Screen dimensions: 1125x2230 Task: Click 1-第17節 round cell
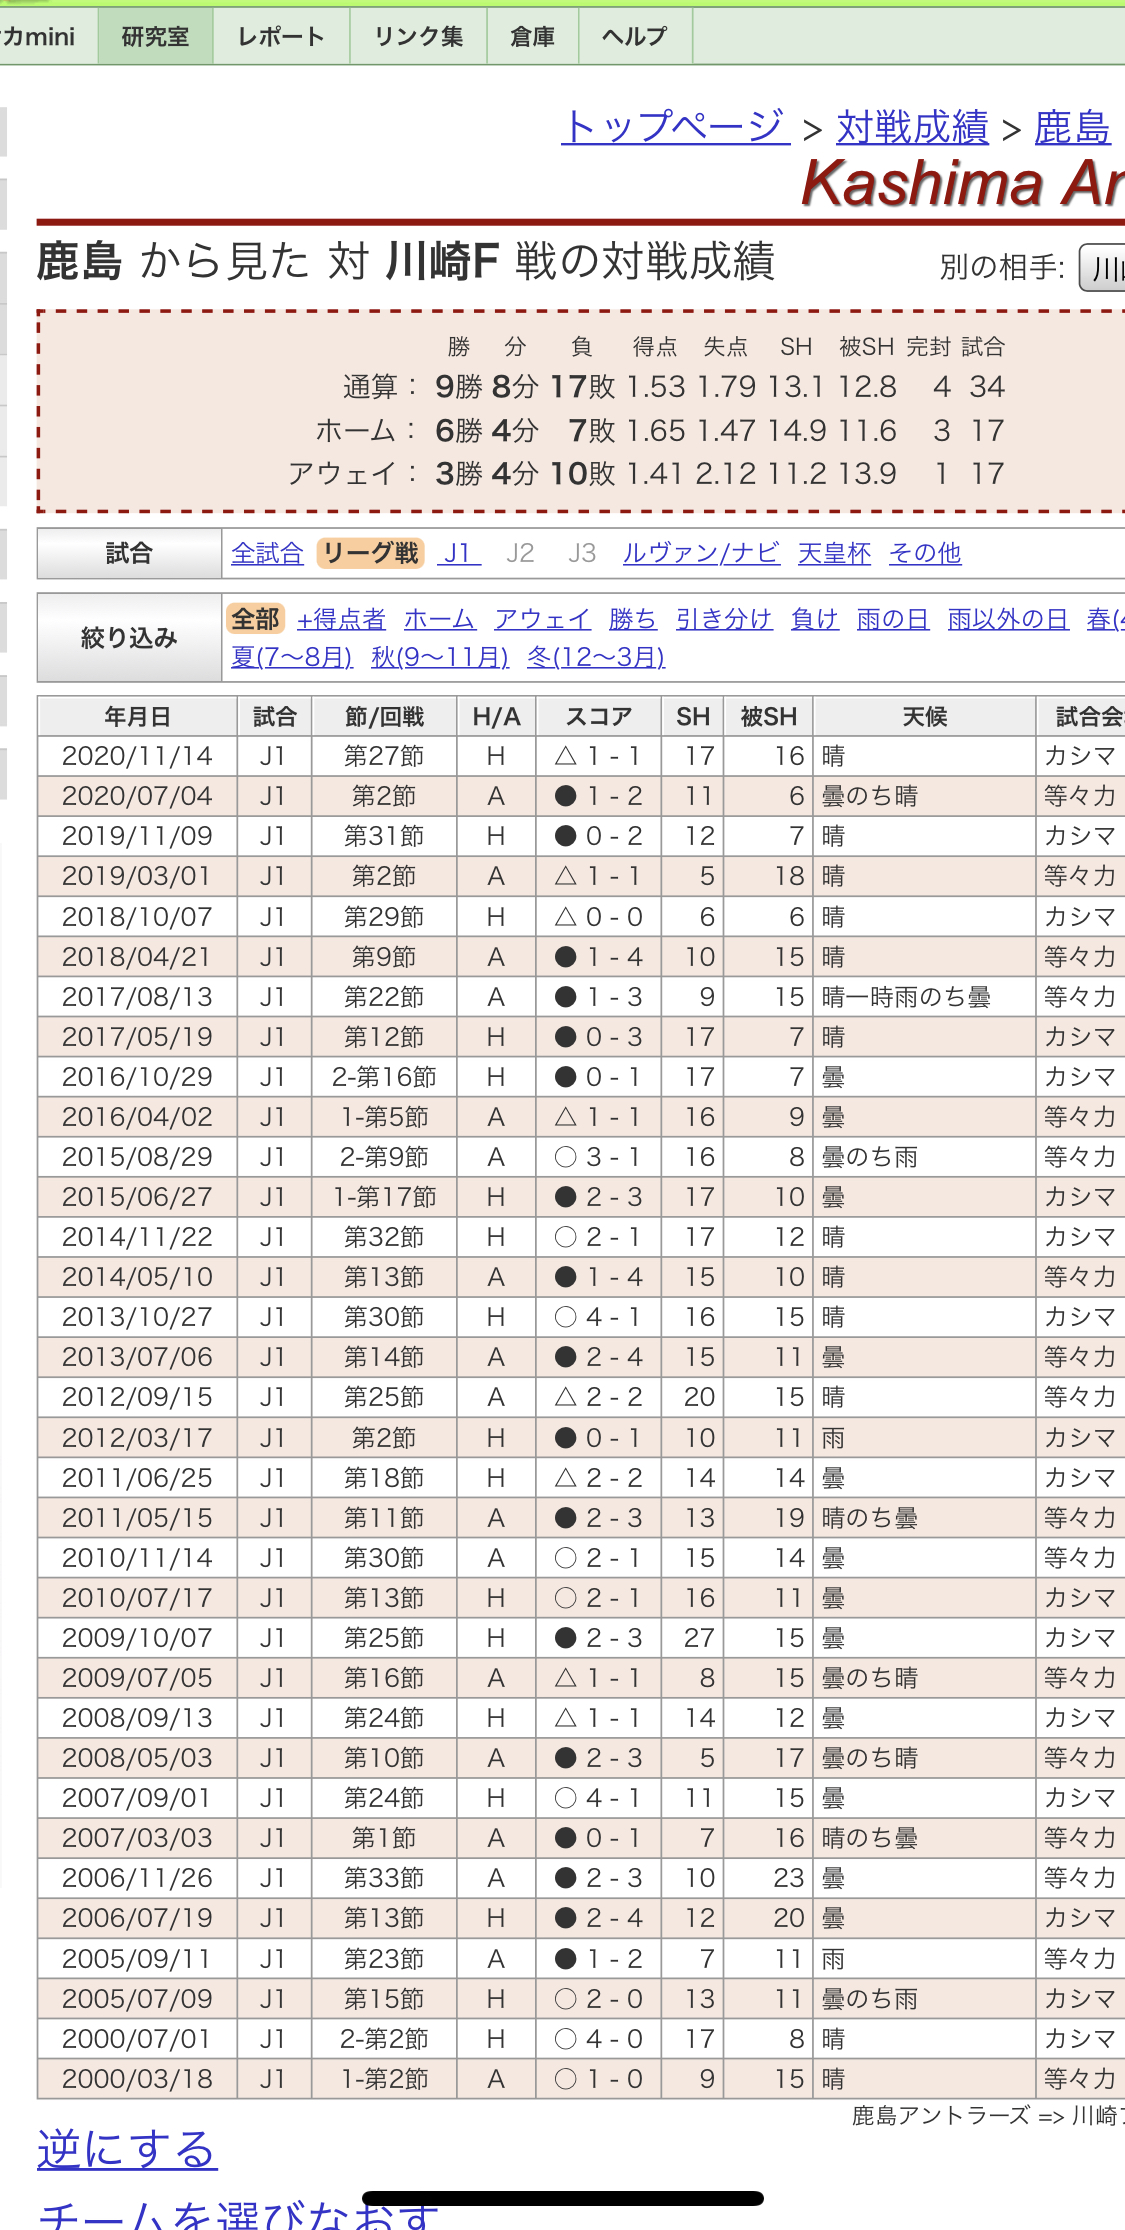[x=385, y=1197]
